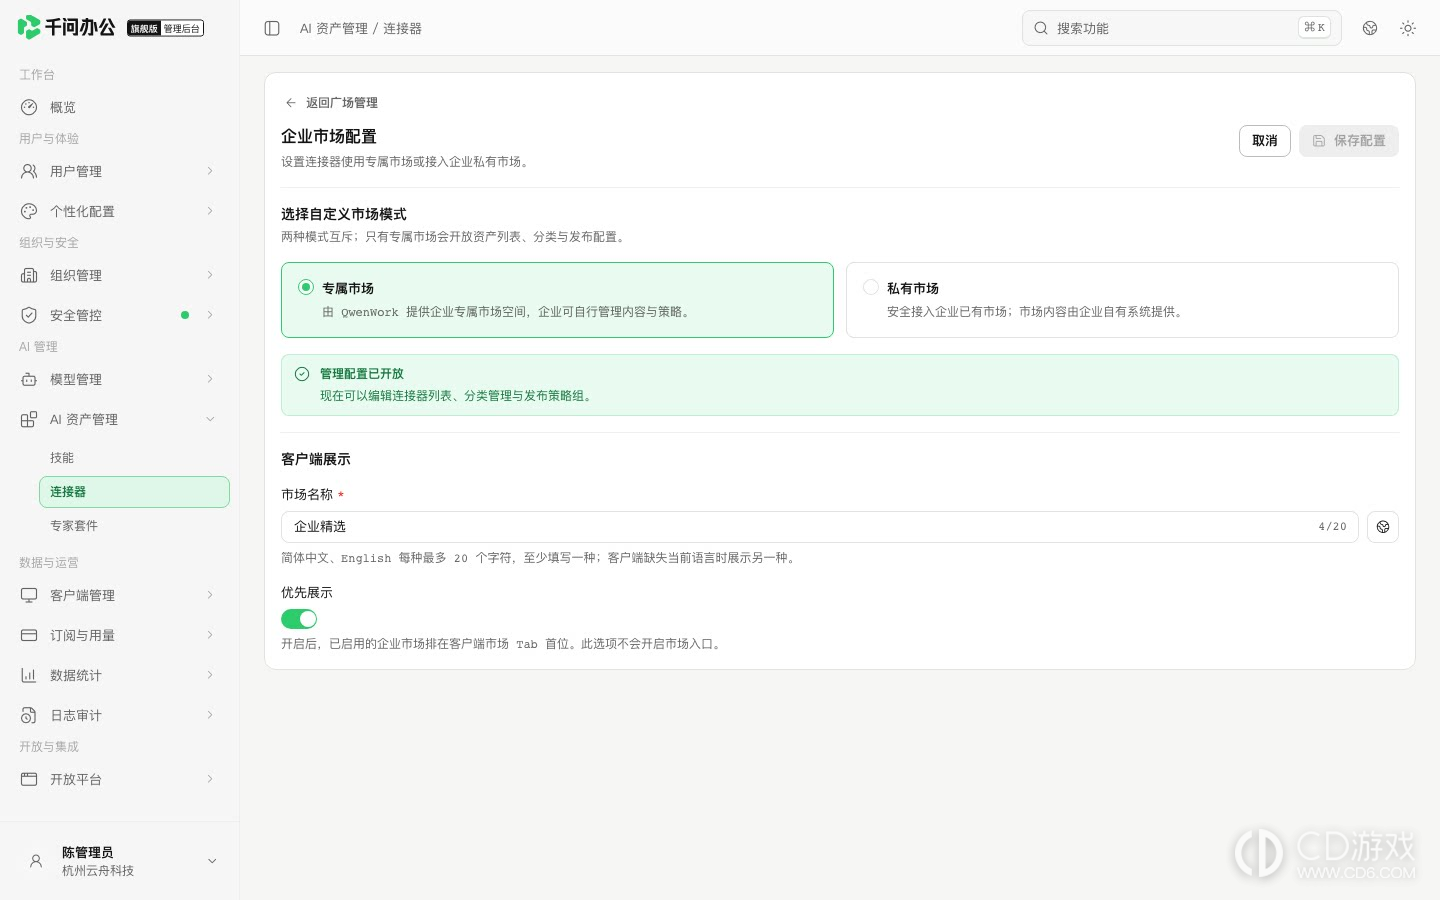Click the language globe icon in header
This screenshot has width=1440, height=900.
point(1370,28)
